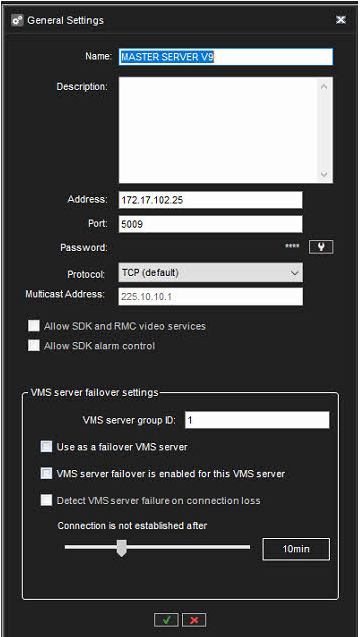Click the 10min timeout value box
This screenshot has height=637, width=361.
tap(296, 549)
